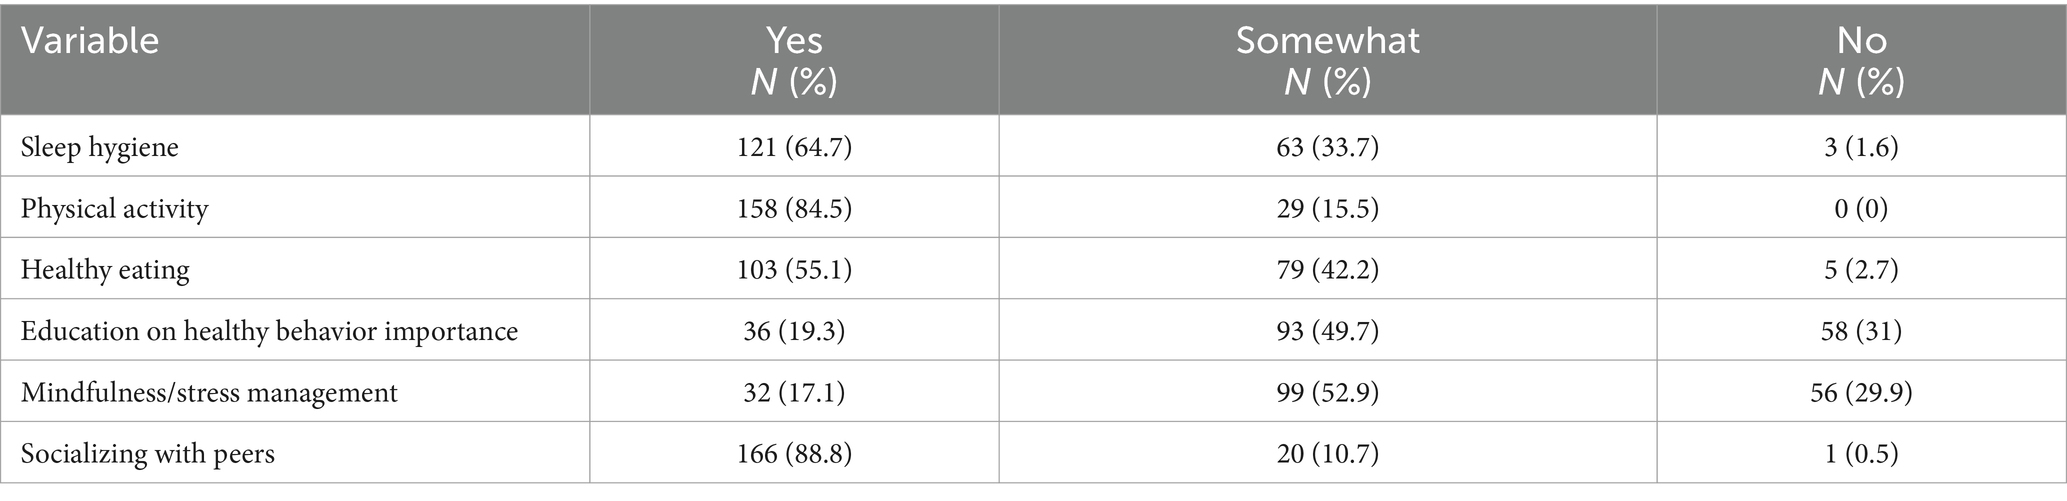Click the 121 (64.7) cell
The width and height of the screenshot is (2067, 501).
coord(794,148)
